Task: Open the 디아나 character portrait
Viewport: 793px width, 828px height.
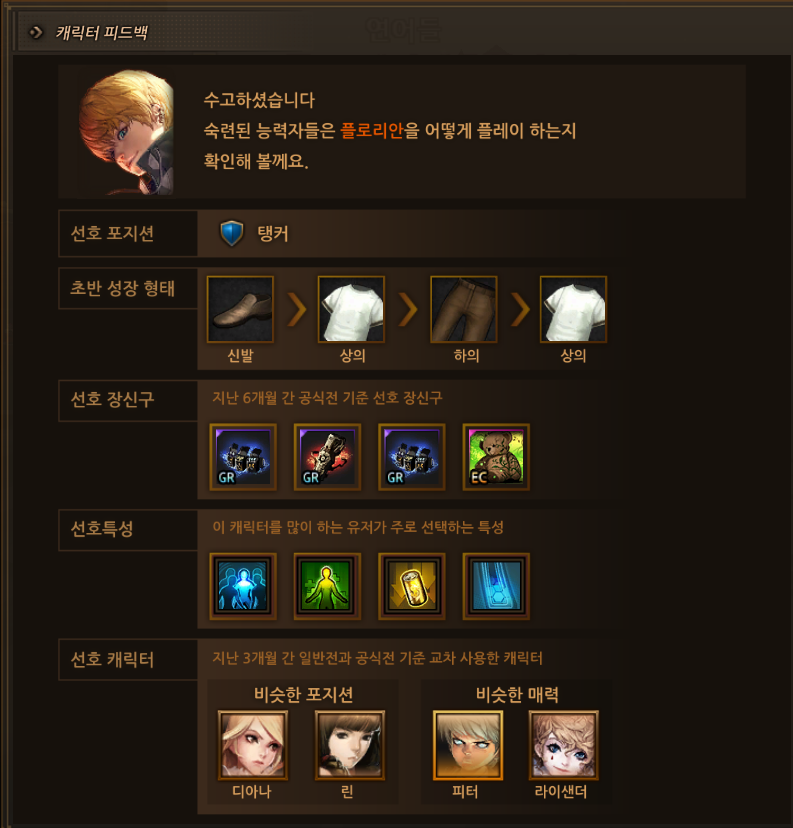Action: pyautogui.click(x=253, y=745)
